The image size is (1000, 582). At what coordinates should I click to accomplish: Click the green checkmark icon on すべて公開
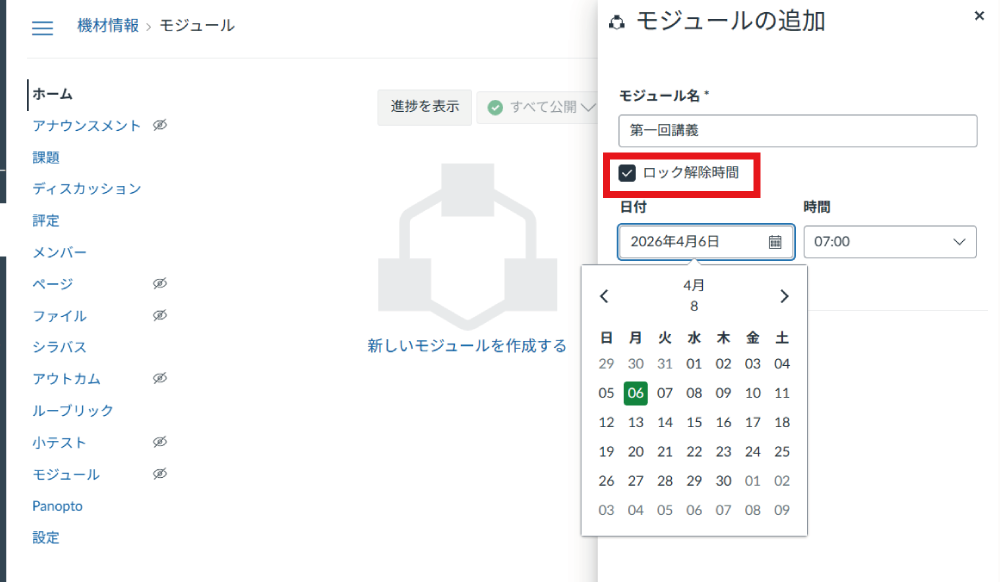pyautogui.click(x=494, y=107)
